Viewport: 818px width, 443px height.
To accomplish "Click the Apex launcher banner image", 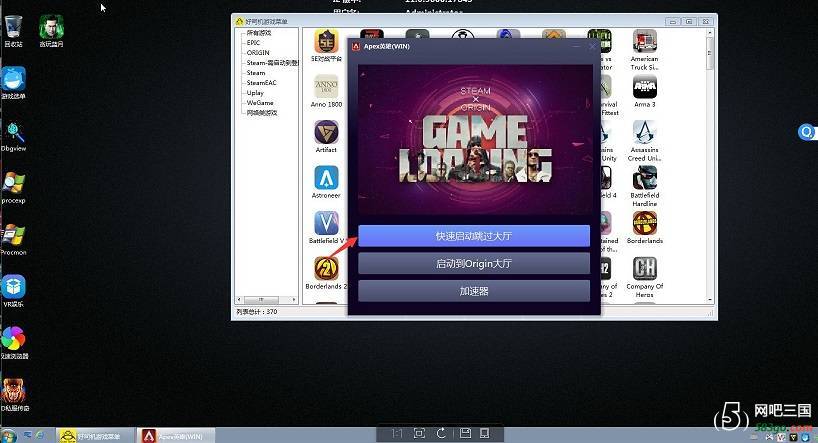I will pos(475,140).
